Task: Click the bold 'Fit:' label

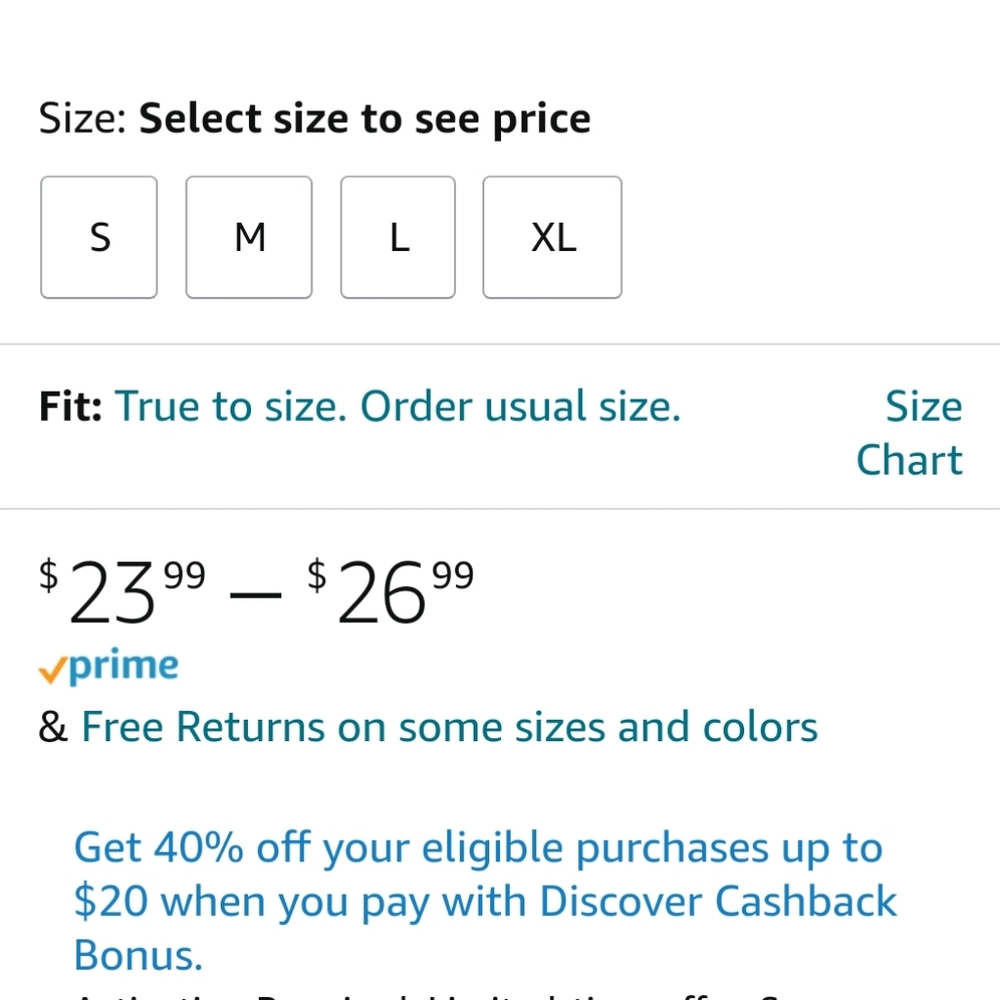Action: tap(70, 407)
